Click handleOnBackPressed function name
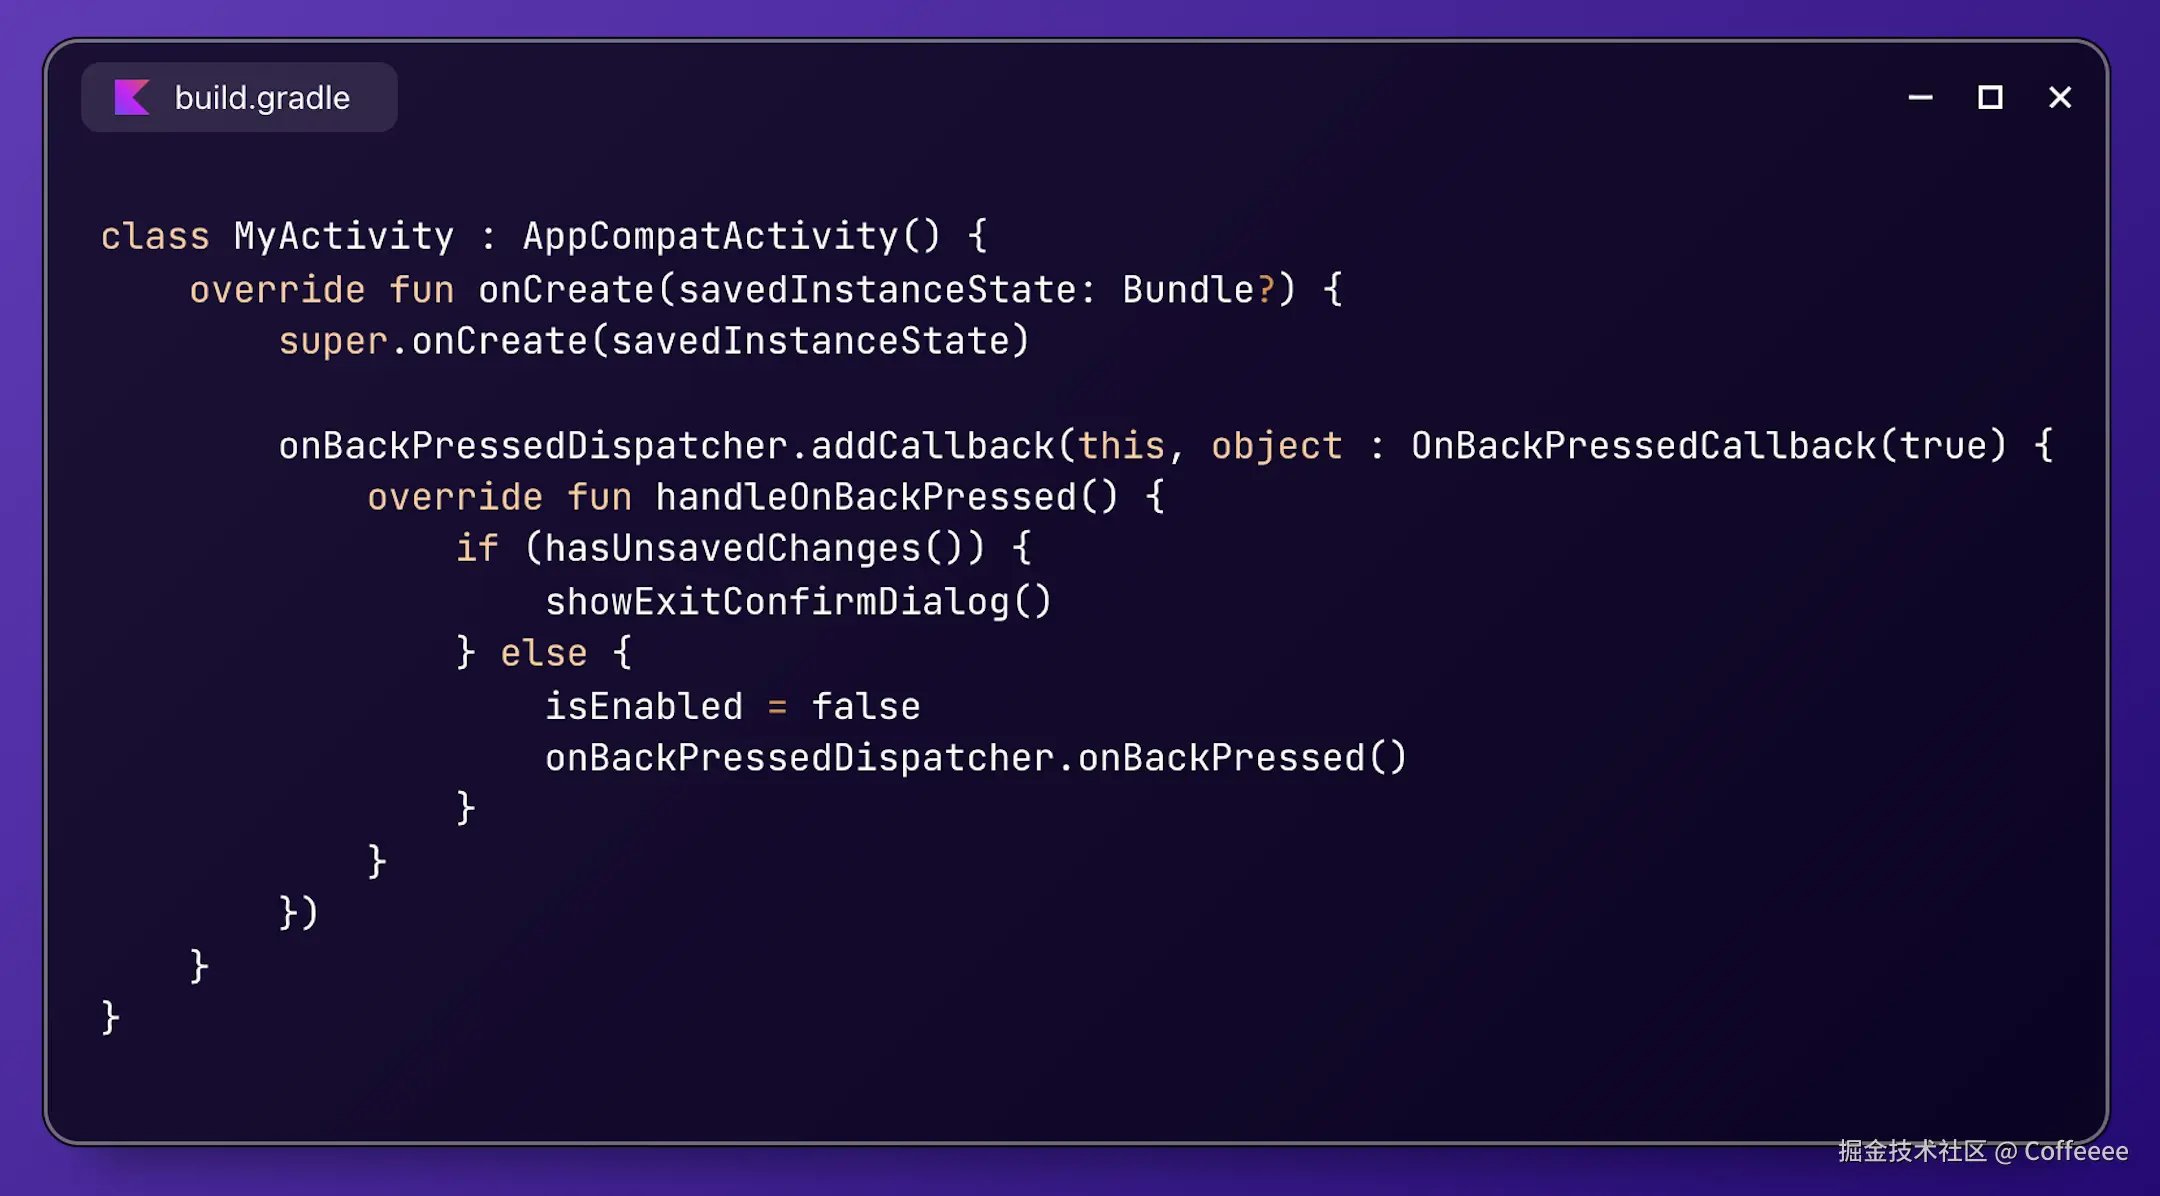 pyautogui.click(x=866, y=498)
